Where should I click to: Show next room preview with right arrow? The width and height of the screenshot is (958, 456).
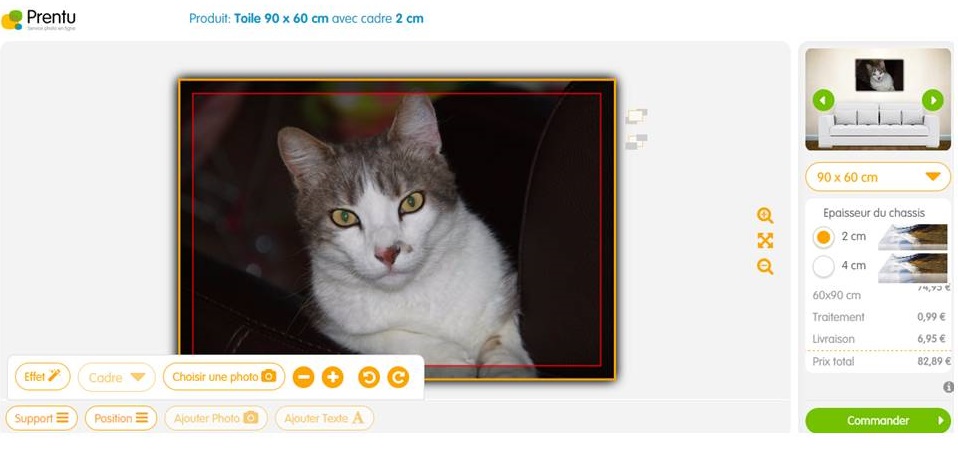click(x=932, y=100)
